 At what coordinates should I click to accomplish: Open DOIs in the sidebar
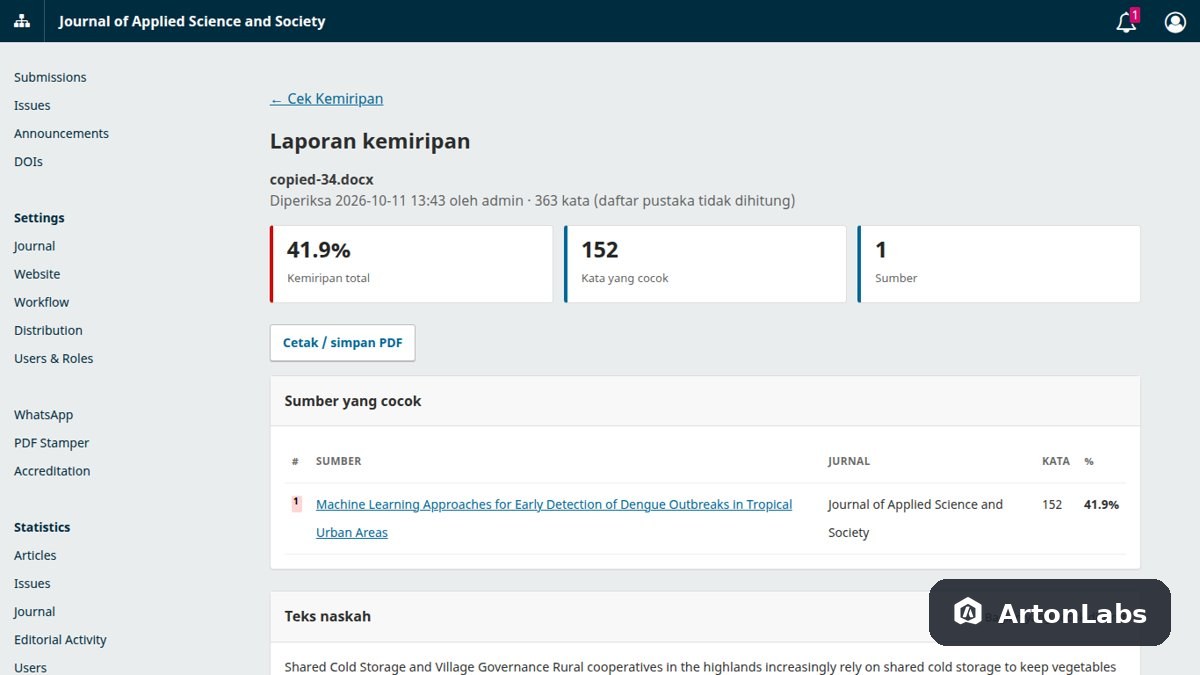tap(28, 161)
